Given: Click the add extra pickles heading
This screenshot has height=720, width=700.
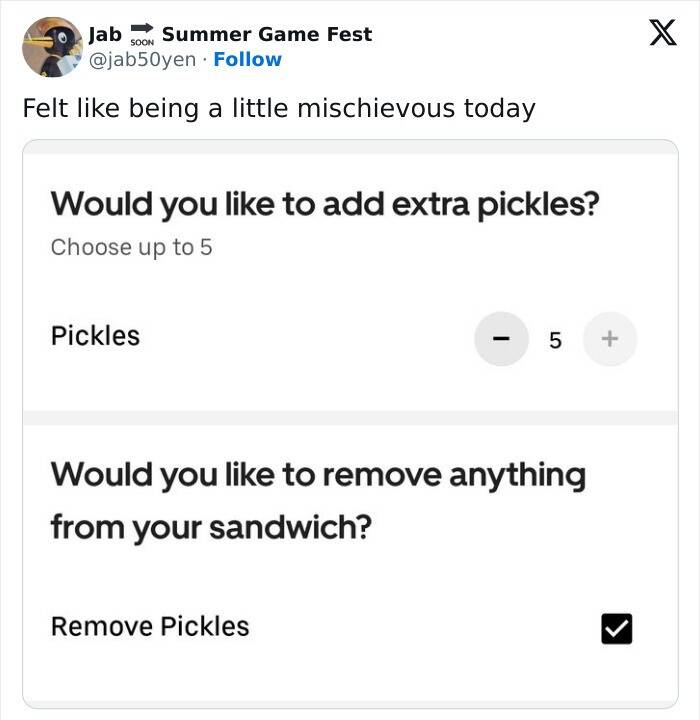Looking at the screenshot, I should [x=325, y=204].
